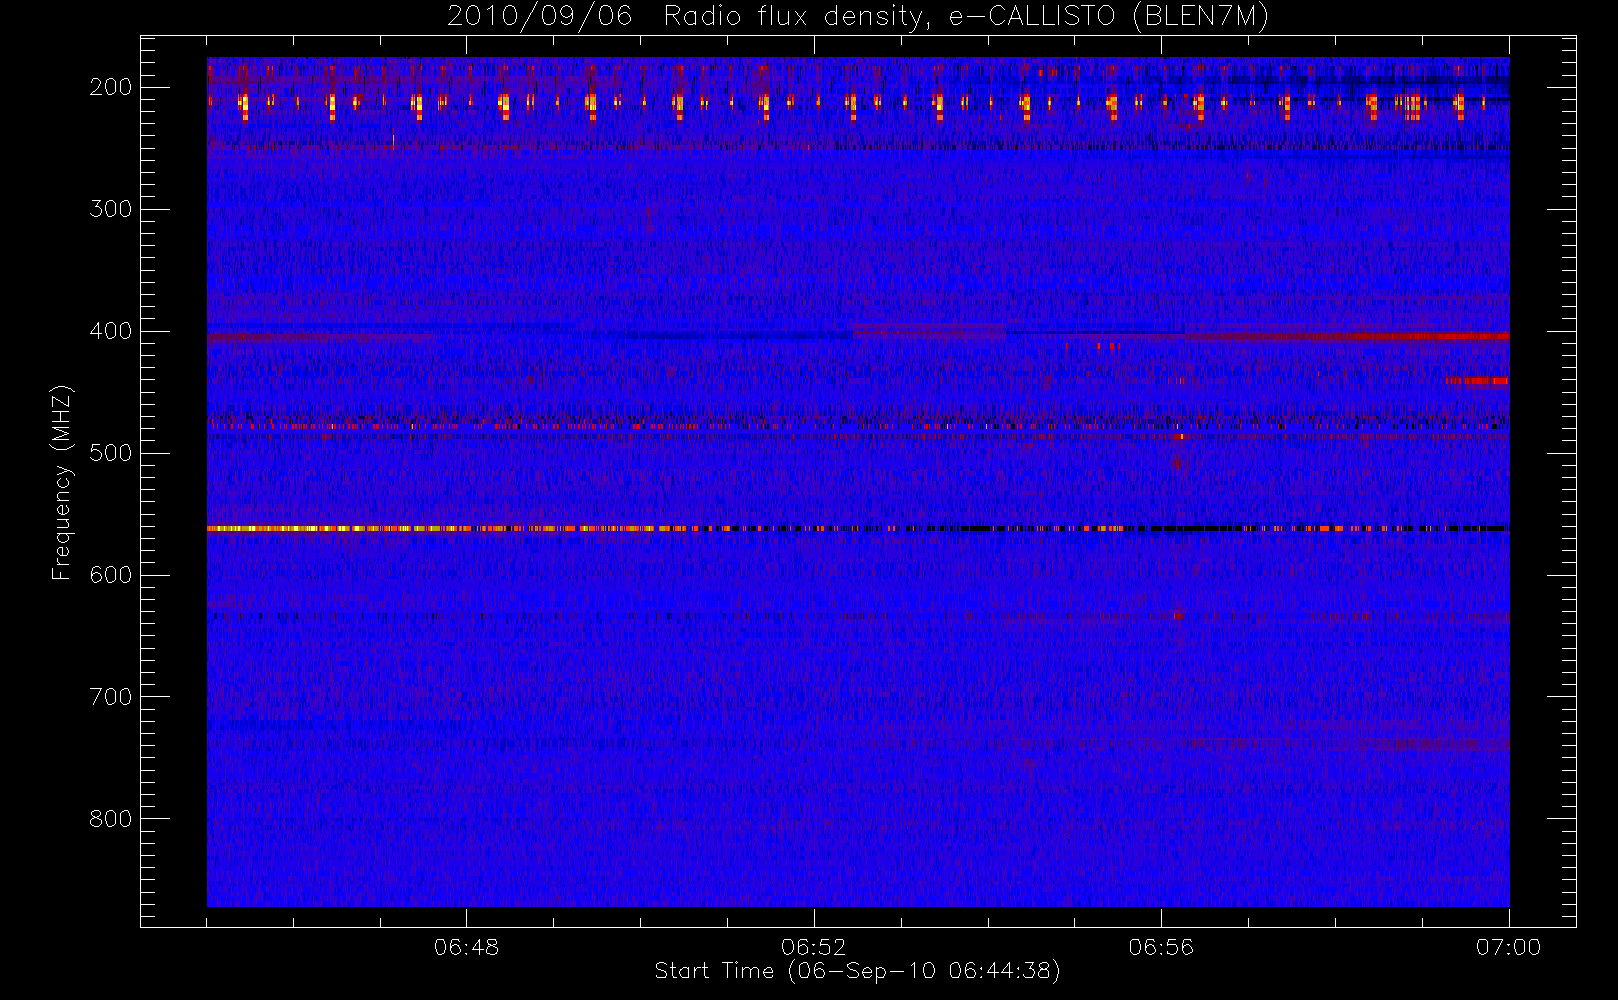Click the plot title '2010/09/06 Radio flux density'
1618x1000 pixels.
click(x=690, y=16)
